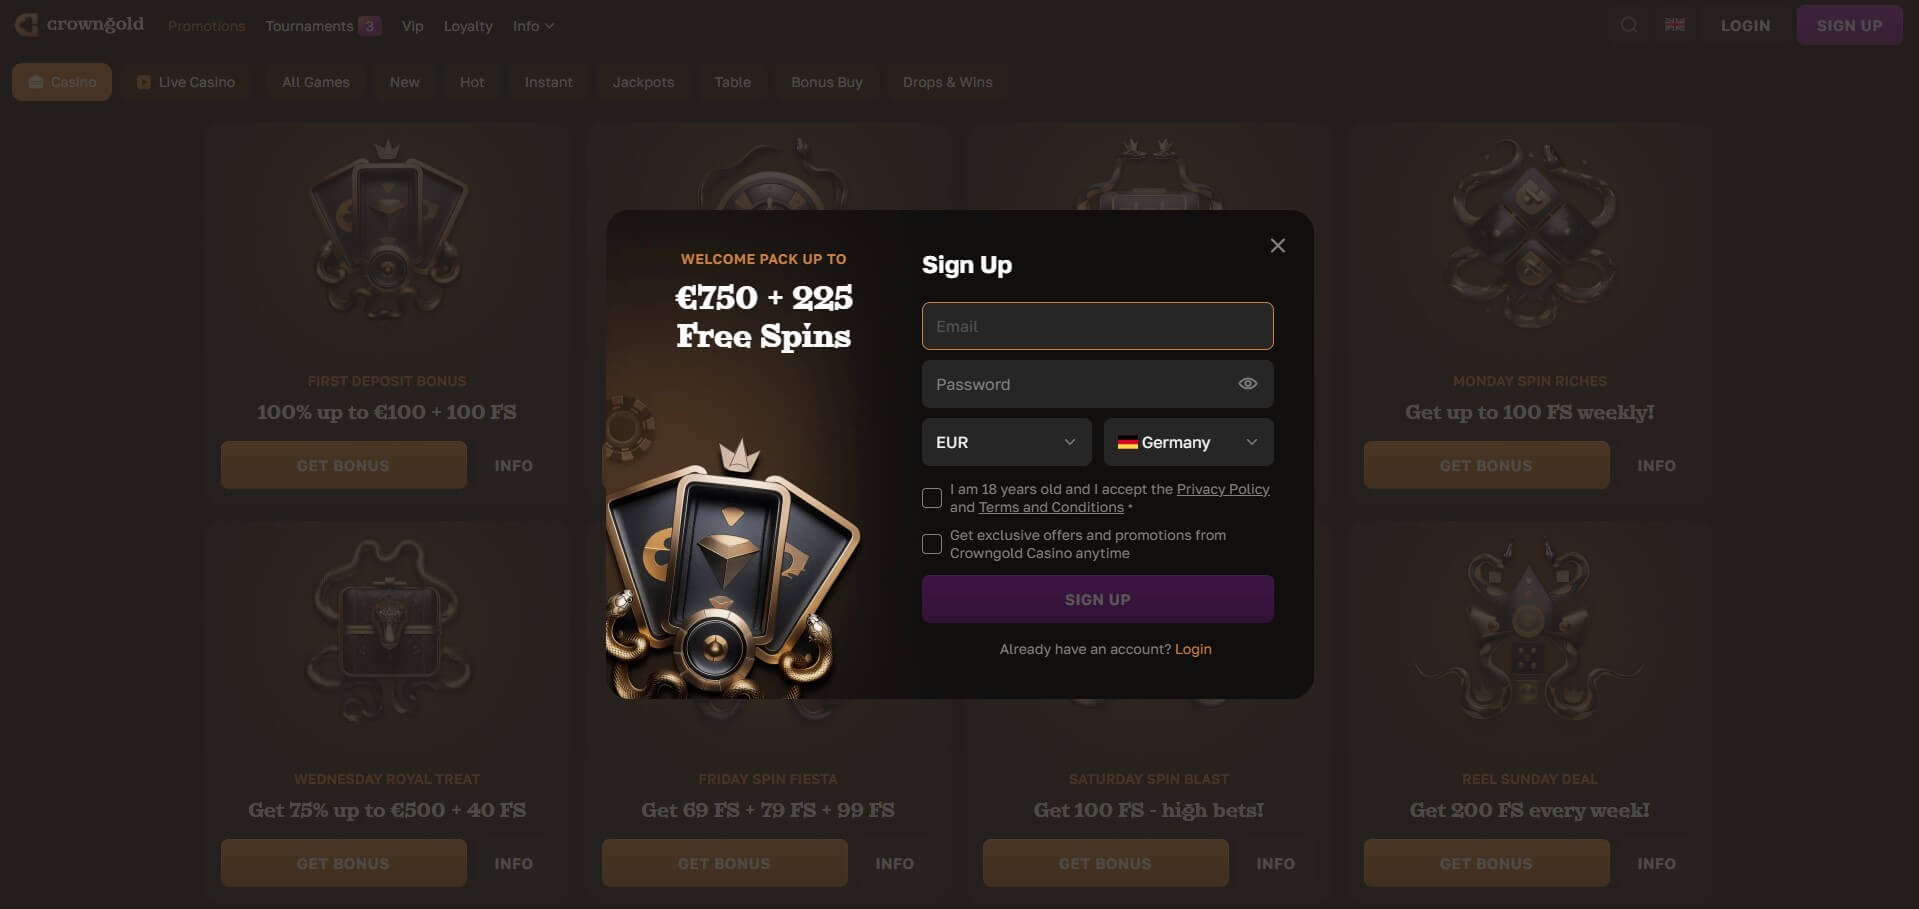Click the Login link below form
The width and height of the screenshot is (1919, 909).
coord(1193,649)
